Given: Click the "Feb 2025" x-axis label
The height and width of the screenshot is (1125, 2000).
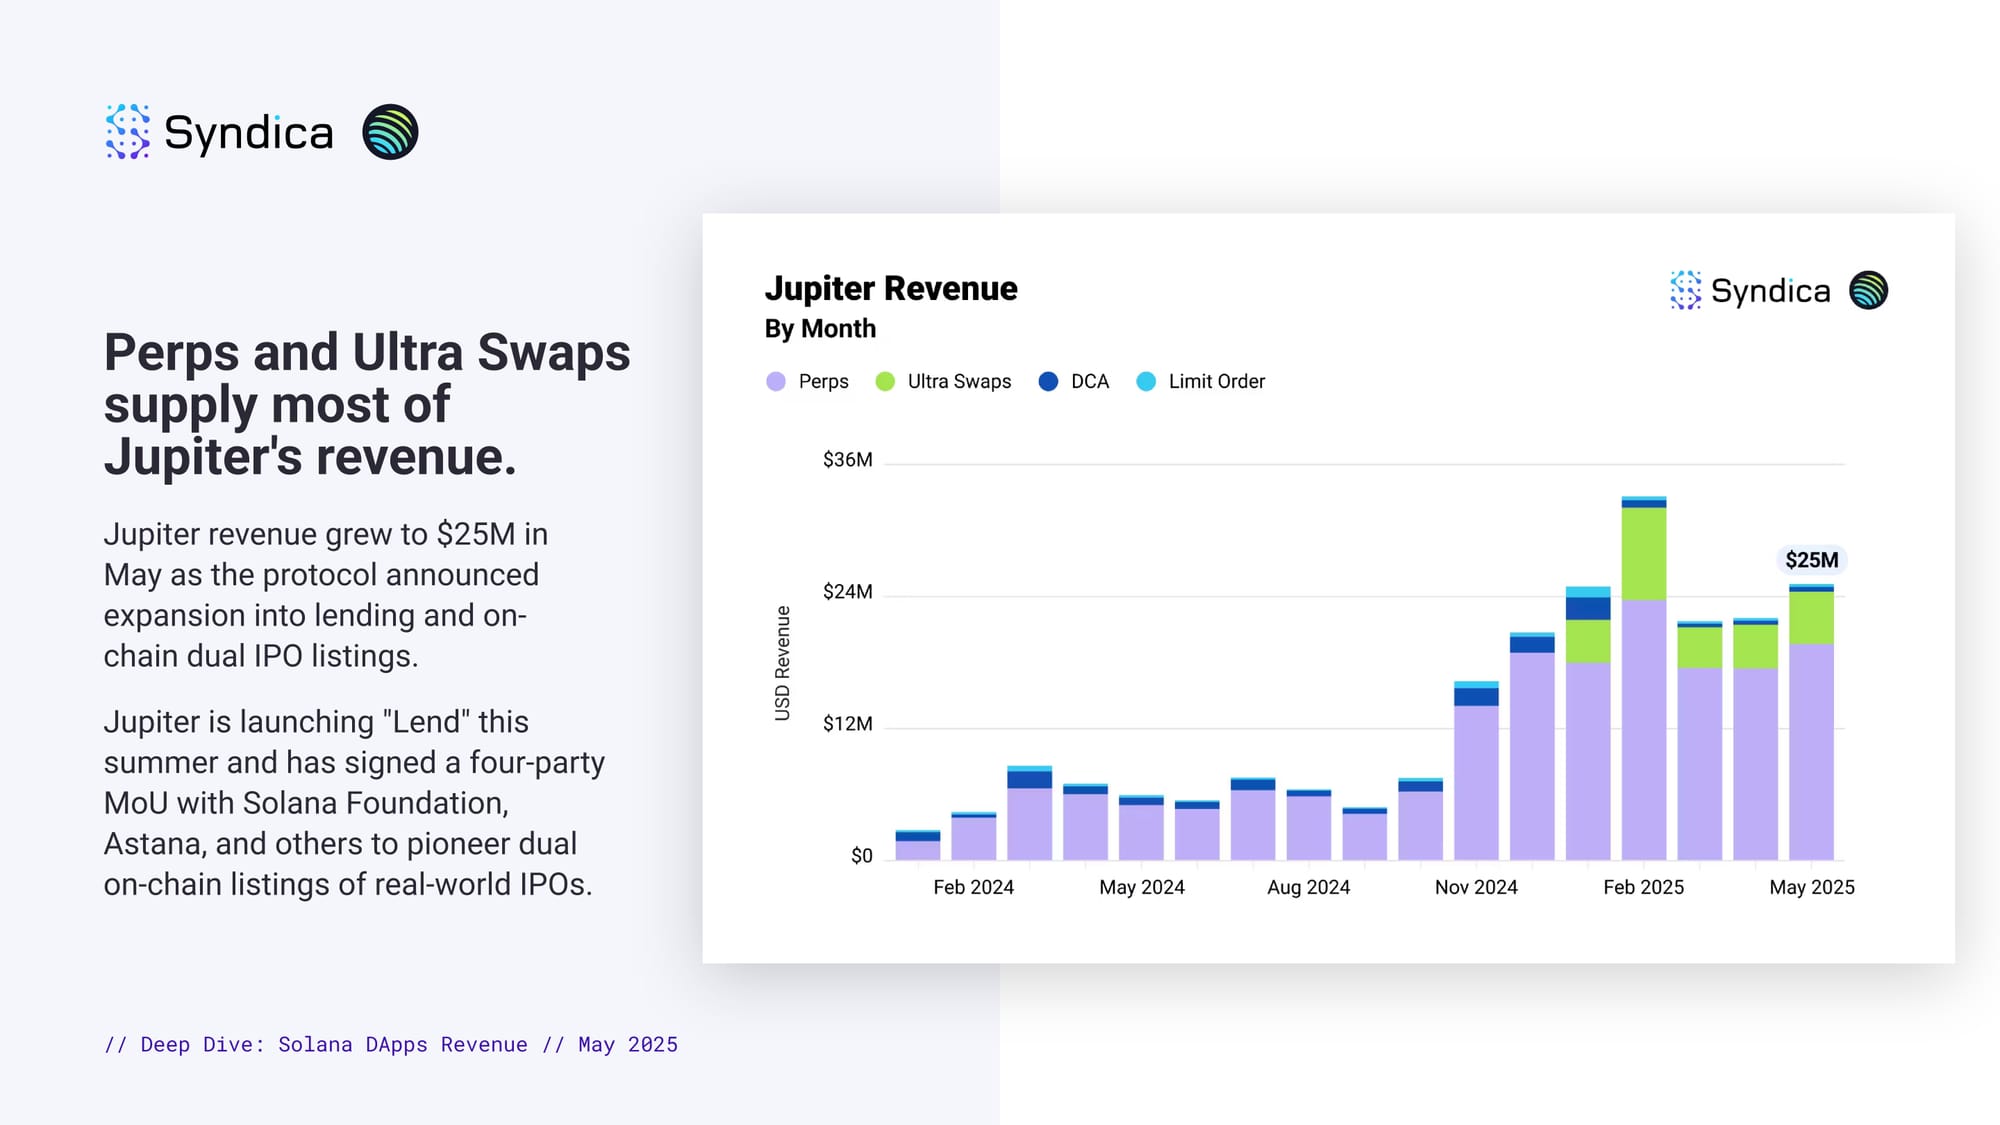Looking at the screenshot, I should click(1643, 887).
